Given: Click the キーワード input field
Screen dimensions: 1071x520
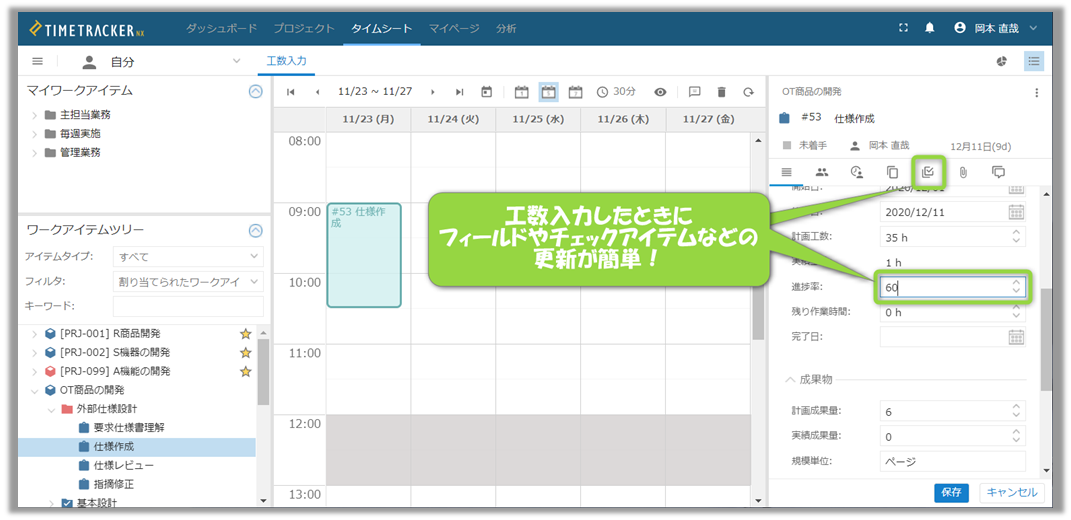Looking at the screenshot, I should coord(188,306).
